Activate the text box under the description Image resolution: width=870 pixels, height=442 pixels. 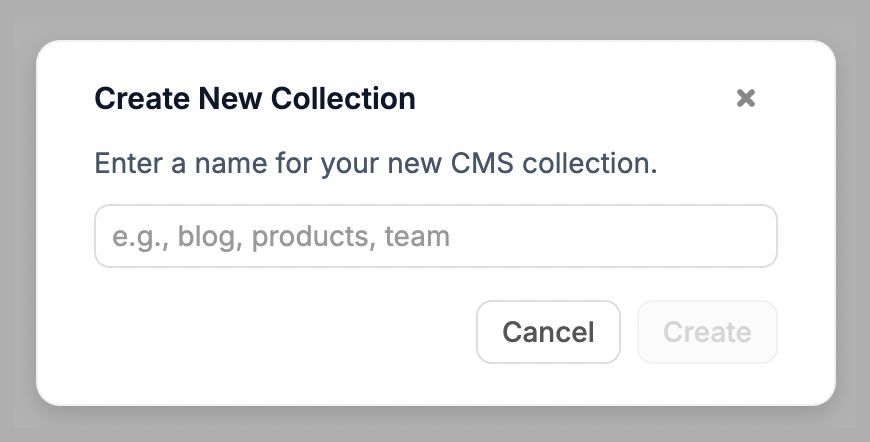coord(435,237)
